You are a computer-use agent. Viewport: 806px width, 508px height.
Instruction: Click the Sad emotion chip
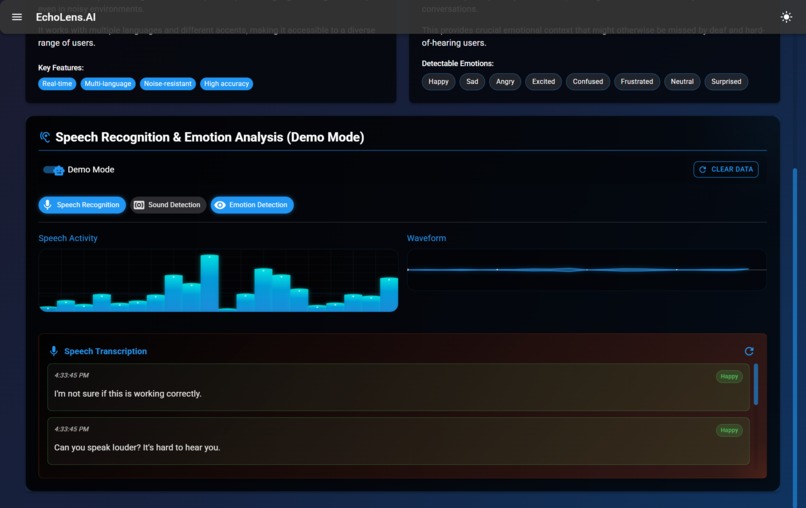(x=472, y=82)
